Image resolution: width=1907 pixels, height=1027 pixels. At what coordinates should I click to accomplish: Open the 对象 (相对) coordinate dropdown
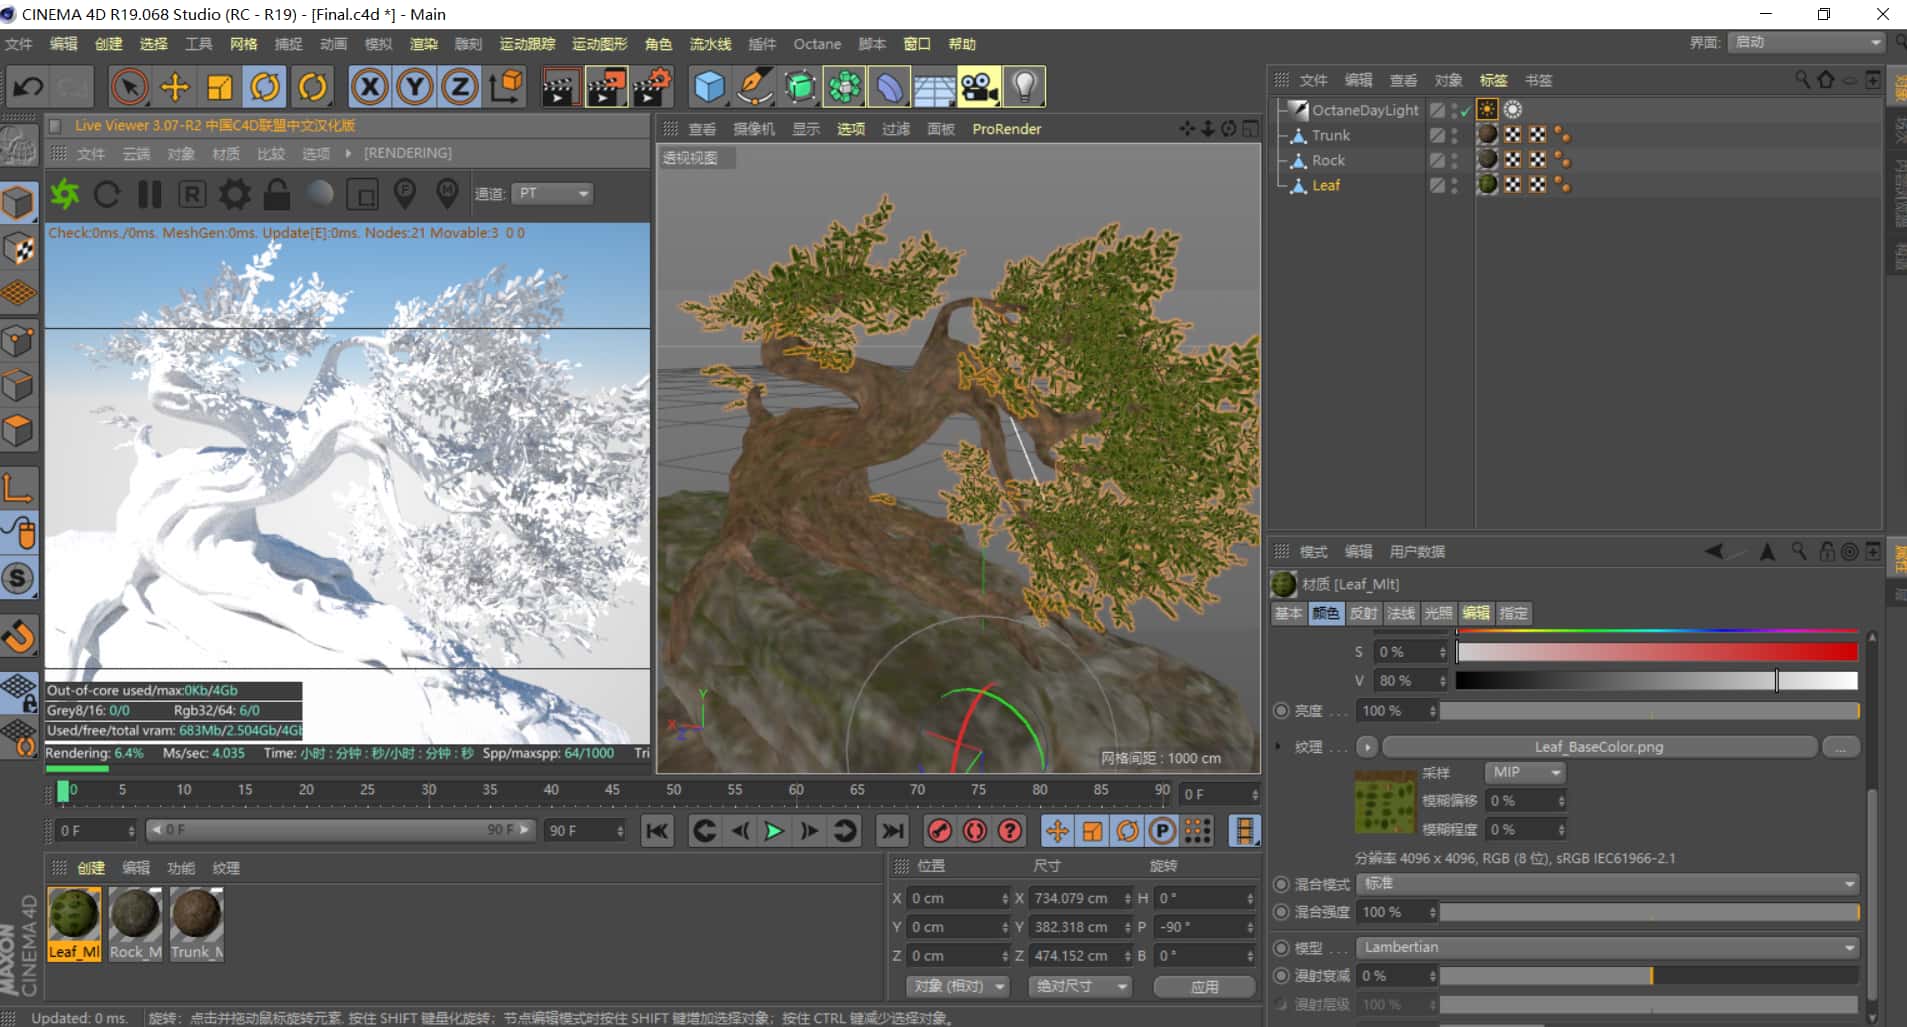[x=958, y=986]
